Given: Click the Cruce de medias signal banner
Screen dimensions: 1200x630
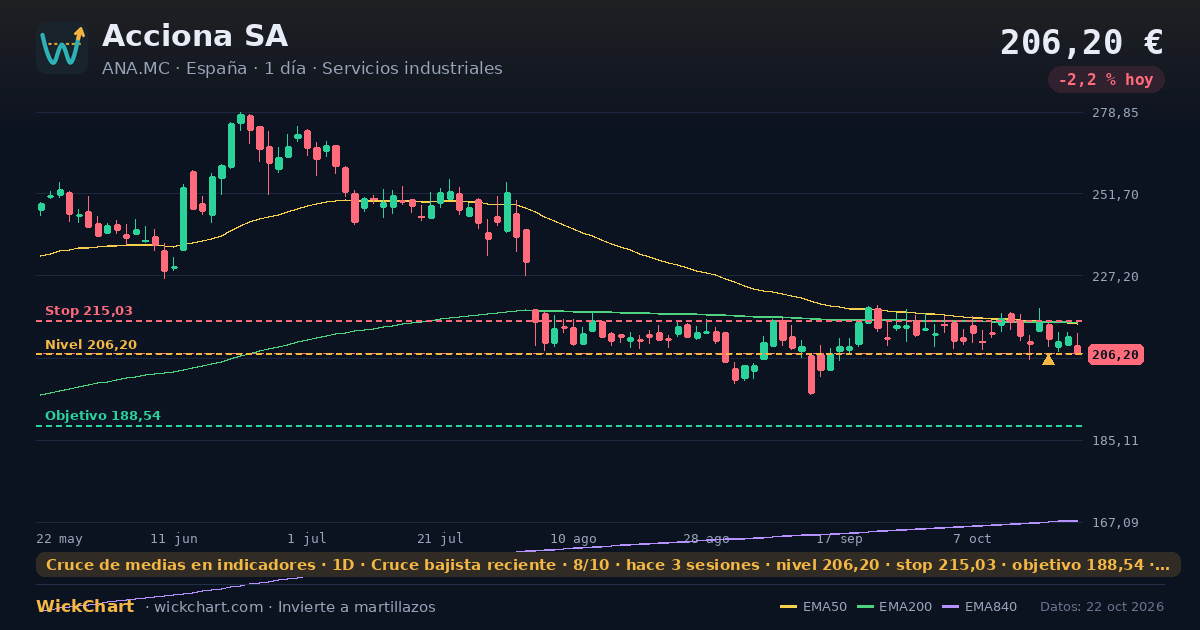Looking at the screenshot, I should [608, 565].
